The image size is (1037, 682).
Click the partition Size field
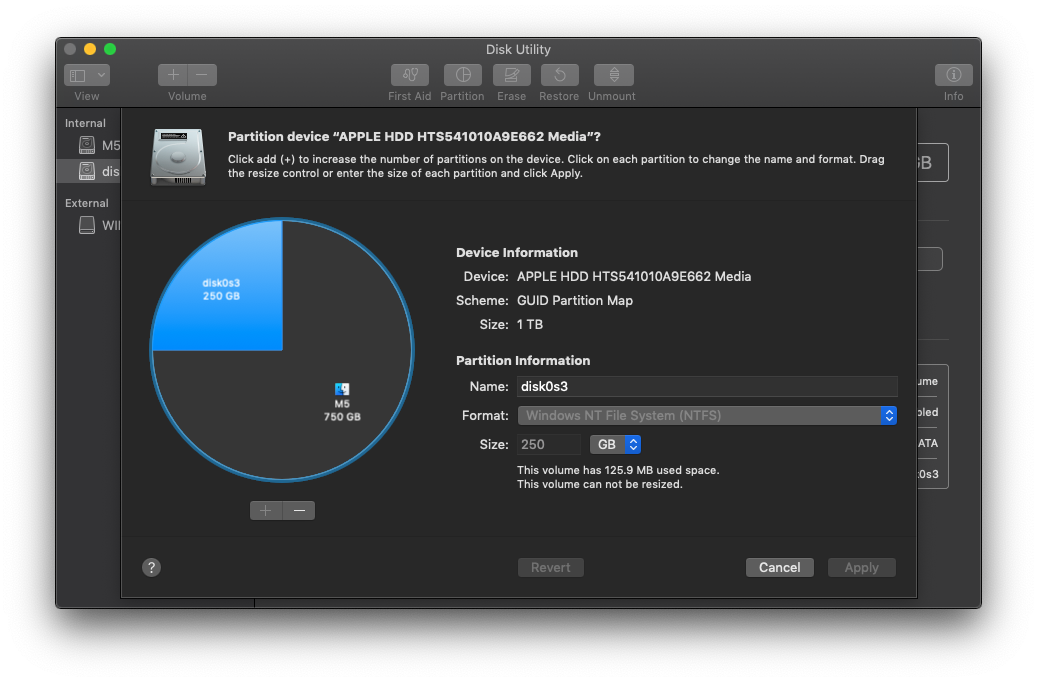tap(549, 445)
